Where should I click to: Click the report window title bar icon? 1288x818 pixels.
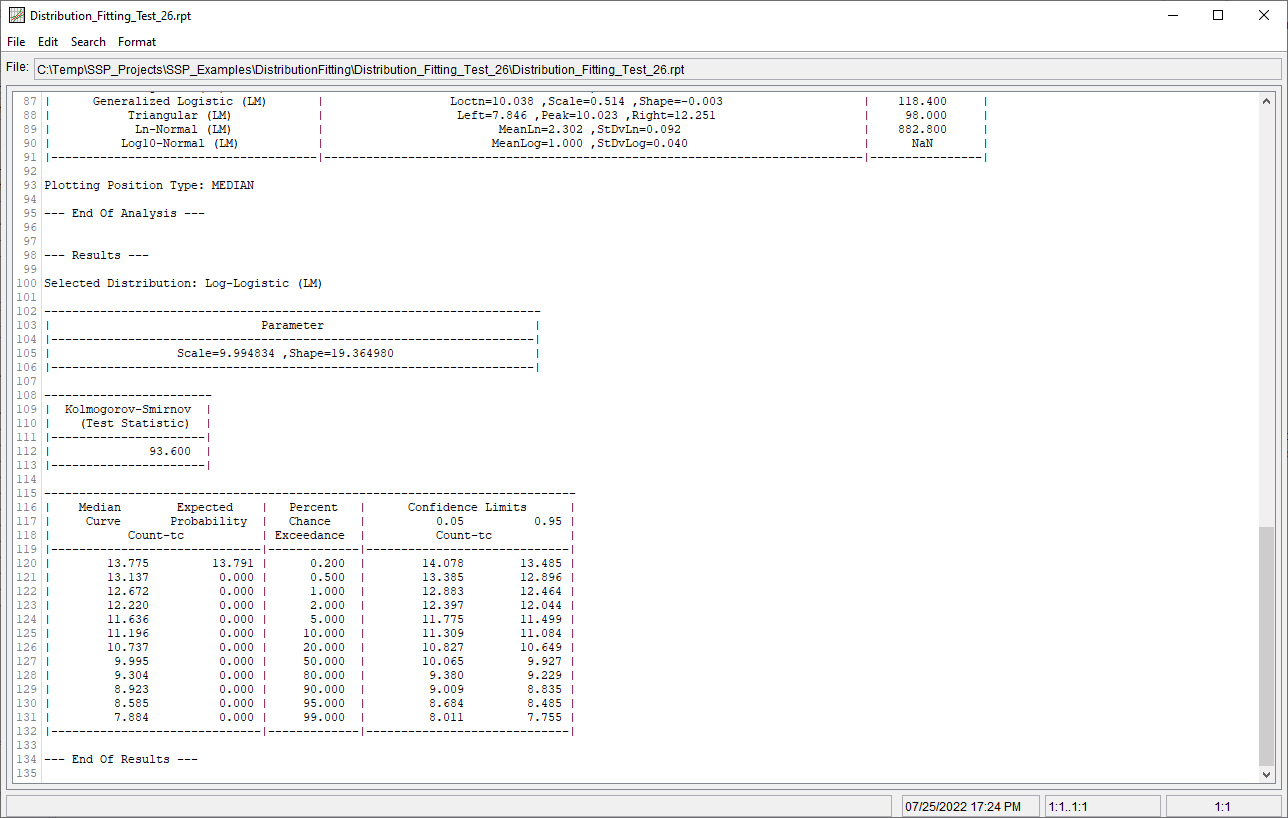click(x=16, y=16)
